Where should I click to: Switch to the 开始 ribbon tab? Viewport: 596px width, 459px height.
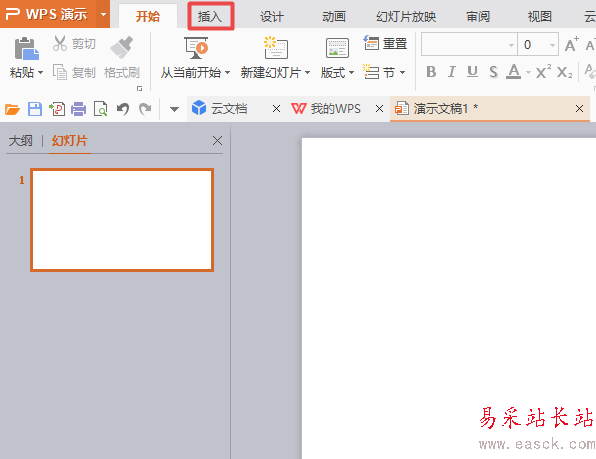pyautogui.click(x=148, y=16)
